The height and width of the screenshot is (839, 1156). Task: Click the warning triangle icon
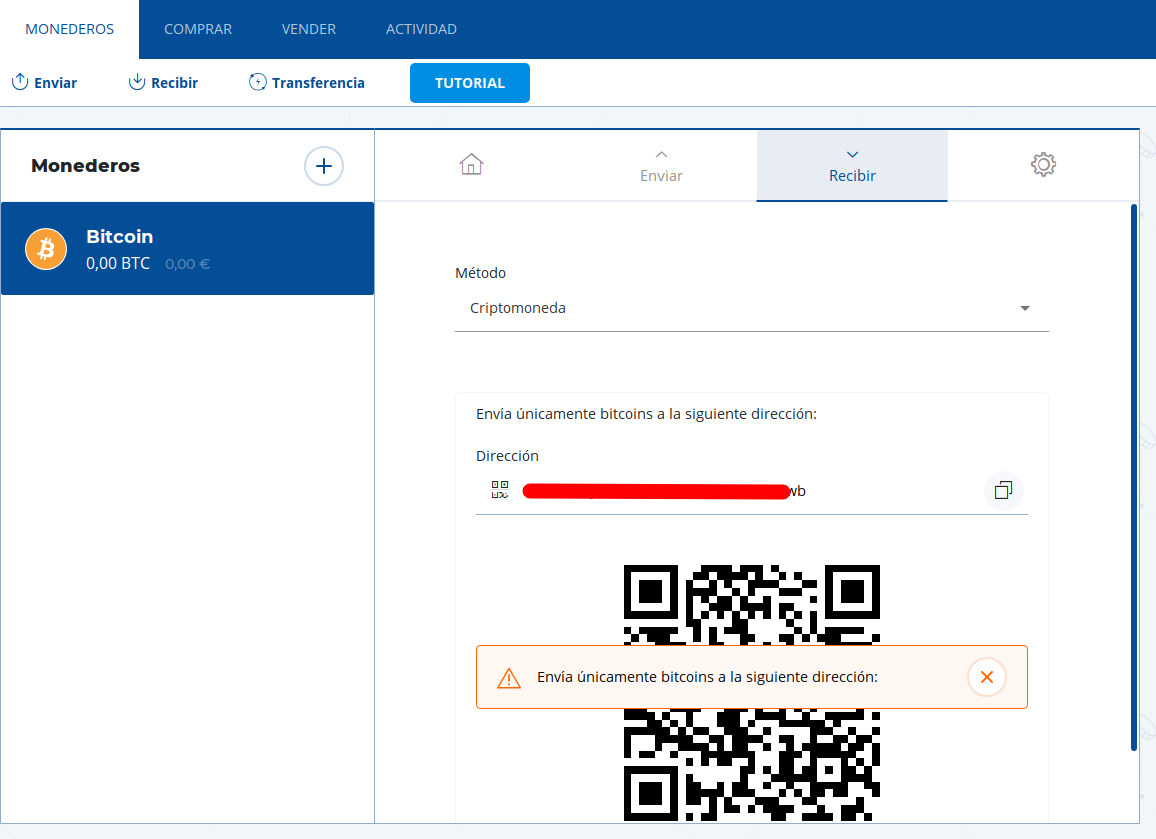click(509, 678)
